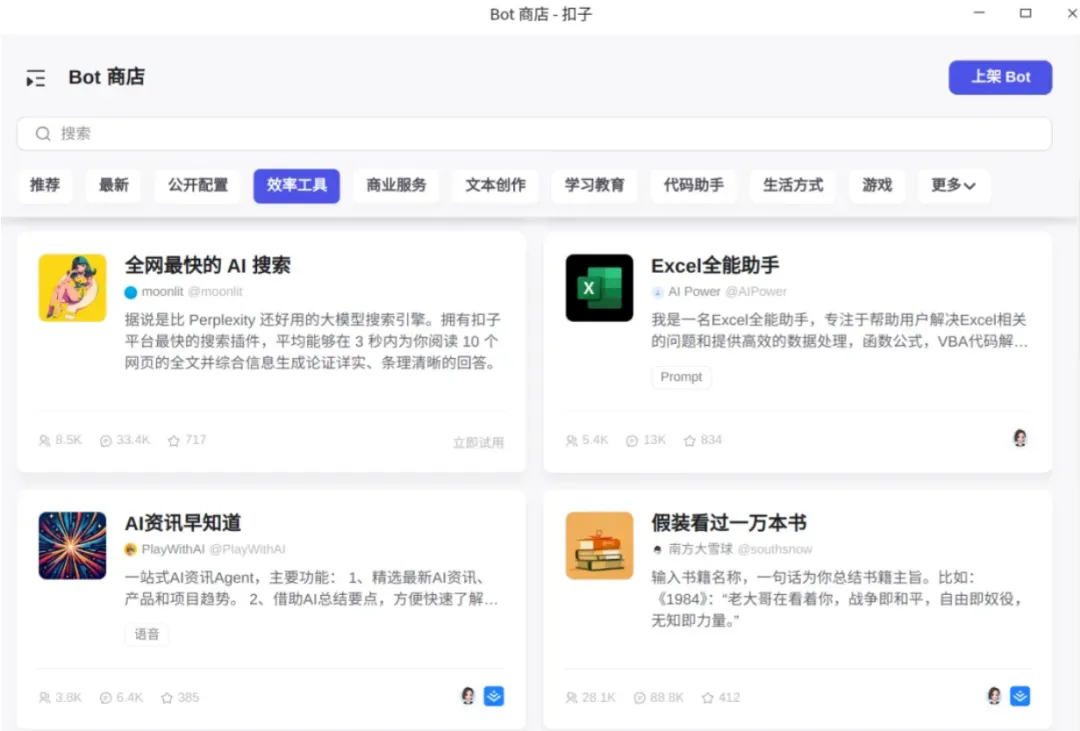
Task: Click the avatar badge on AI资讯早知道 card
Action: pyautogui.click(x=468, y=696)
